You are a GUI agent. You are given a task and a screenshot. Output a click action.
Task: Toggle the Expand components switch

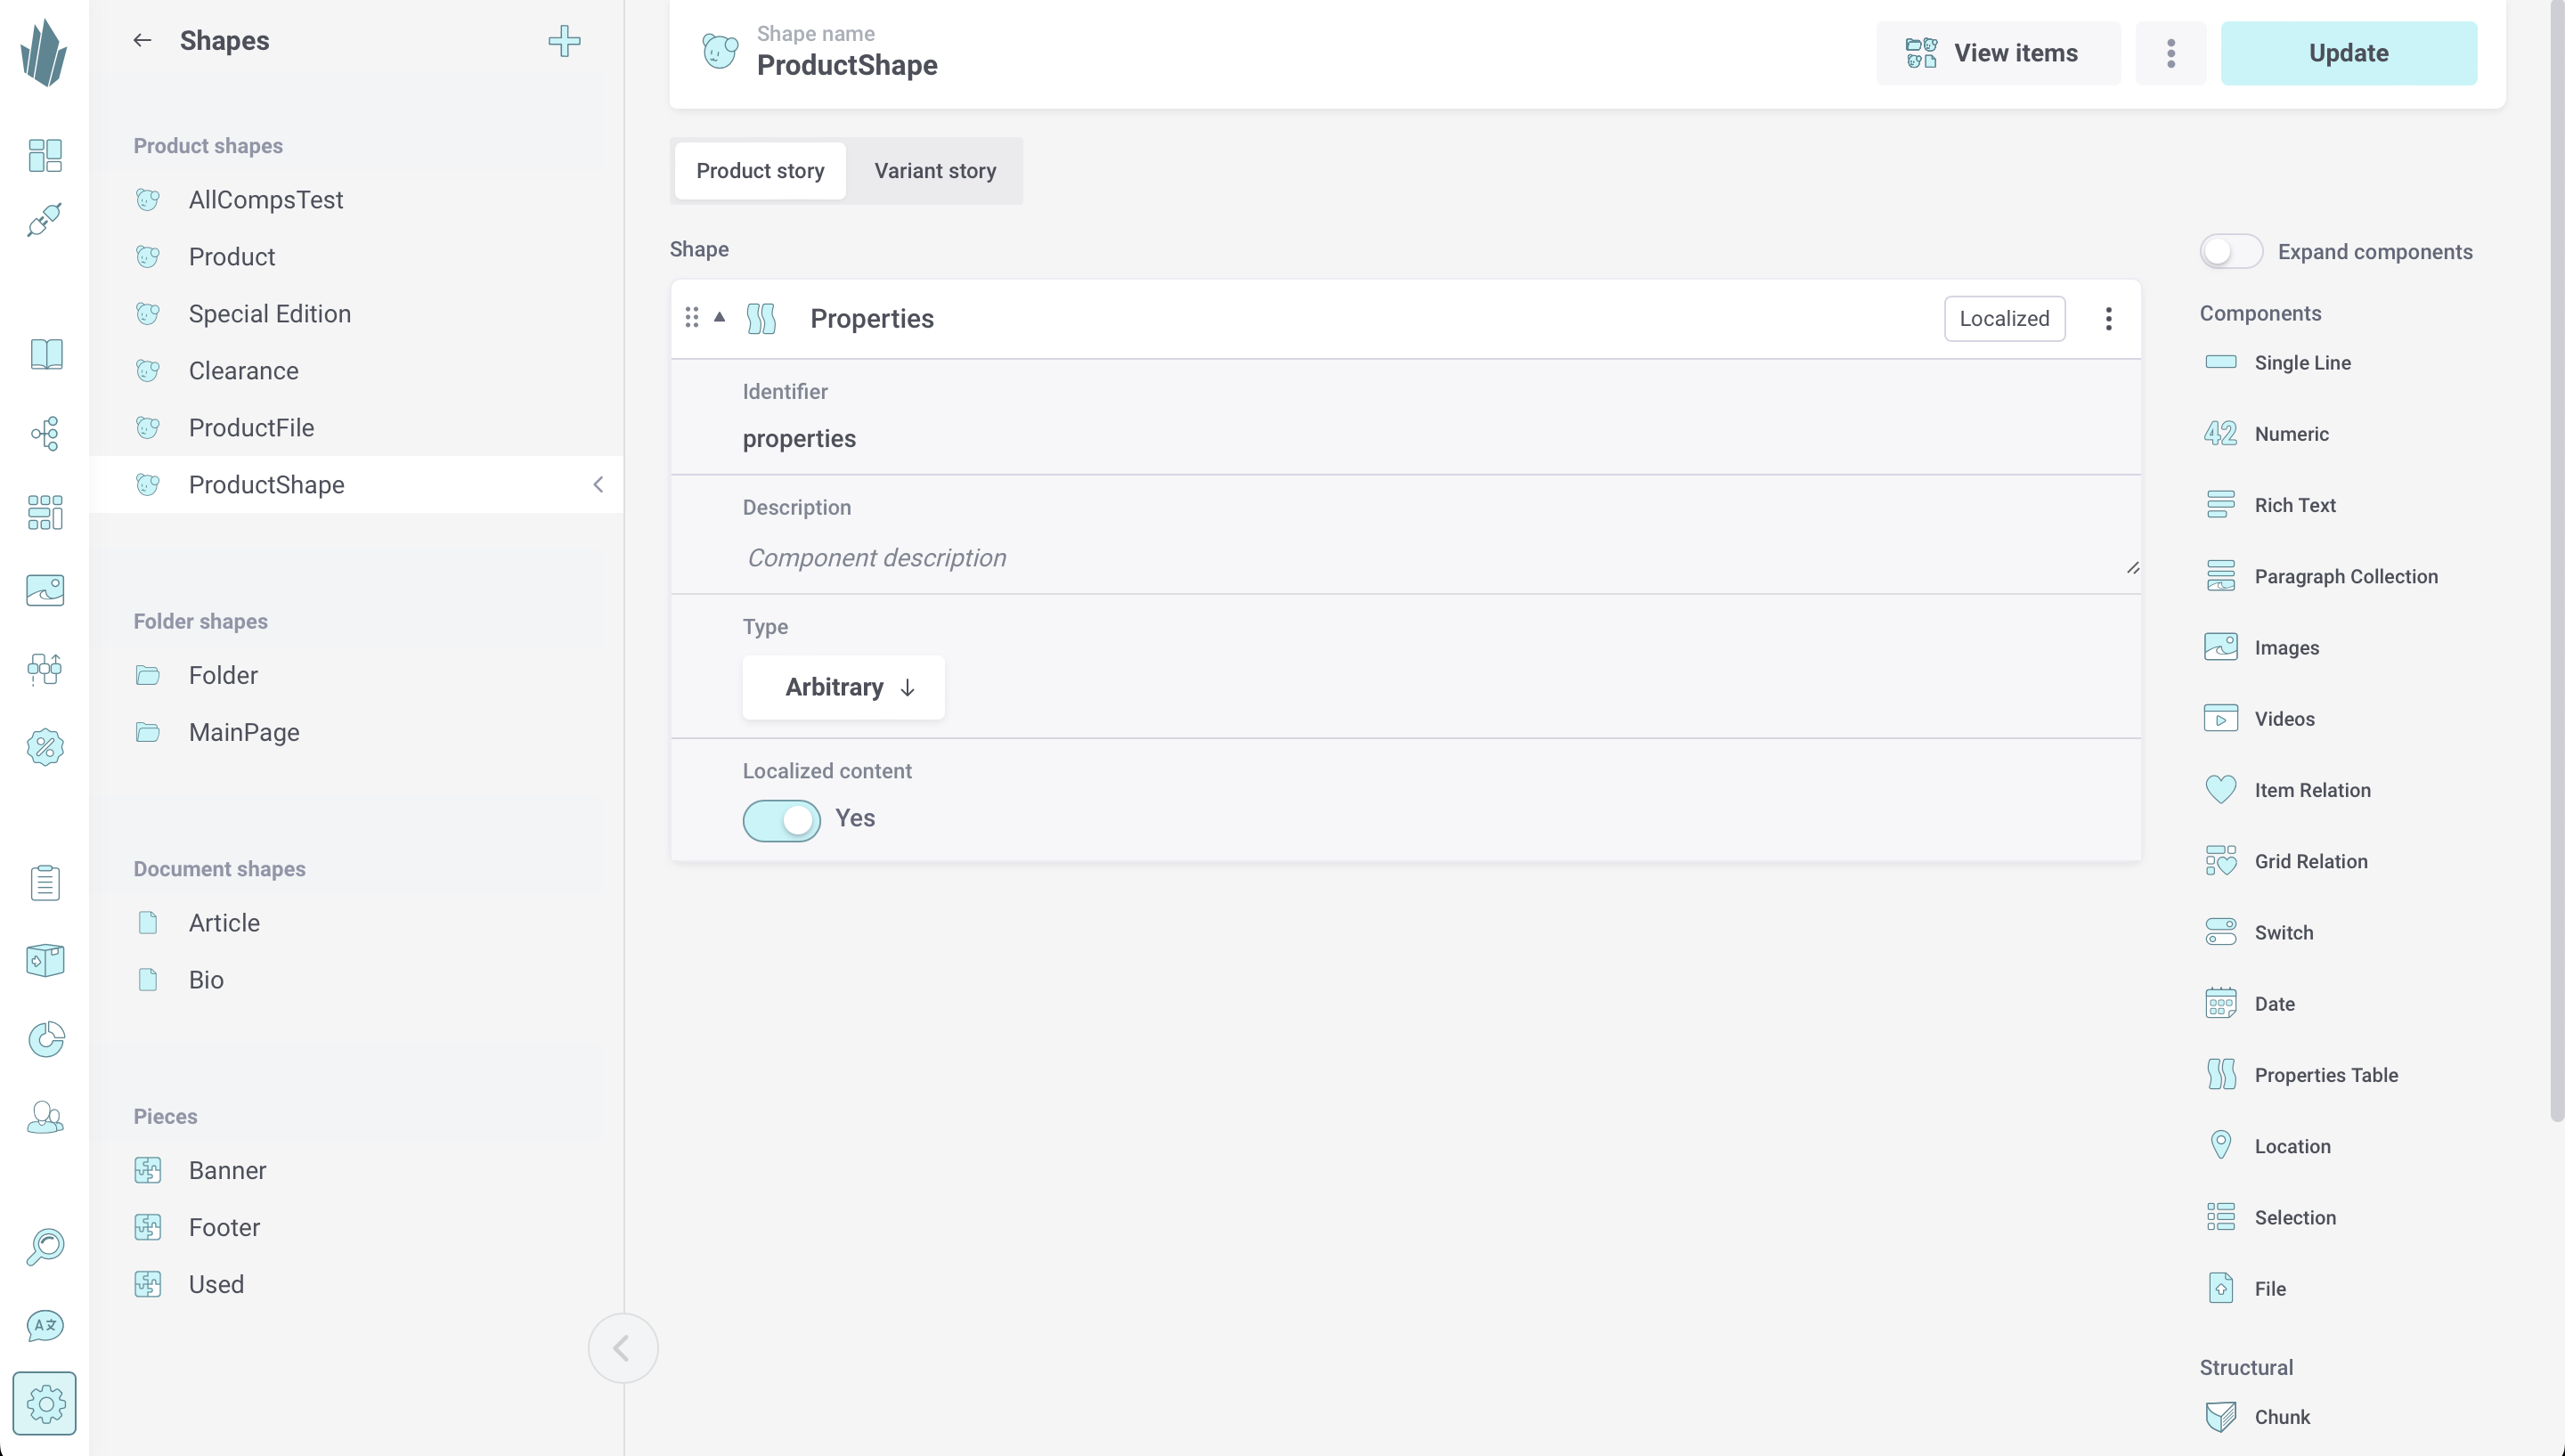pos(2230,251)
